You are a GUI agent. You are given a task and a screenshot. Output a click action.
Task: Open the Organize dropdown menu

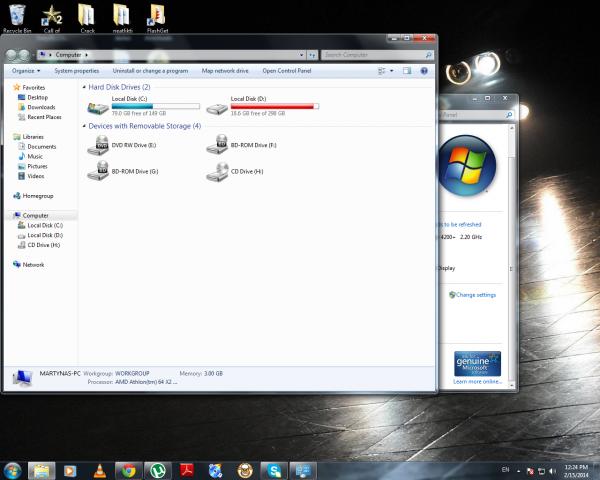pos(26,71)
